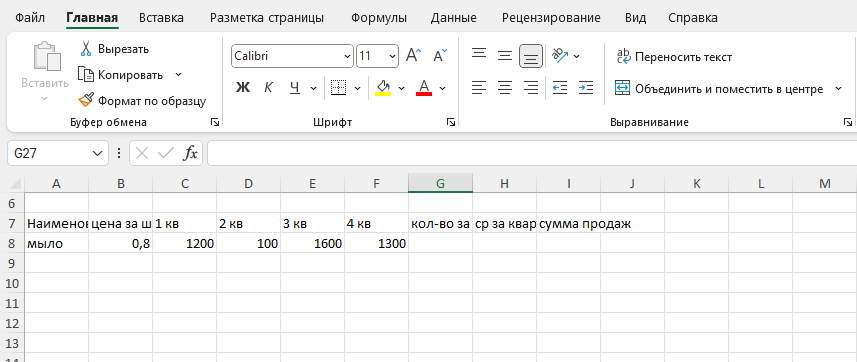This screenshot has width=857, height=362.
Task: Select column G header
Action: pyautogui.click(x=441, y=184)
